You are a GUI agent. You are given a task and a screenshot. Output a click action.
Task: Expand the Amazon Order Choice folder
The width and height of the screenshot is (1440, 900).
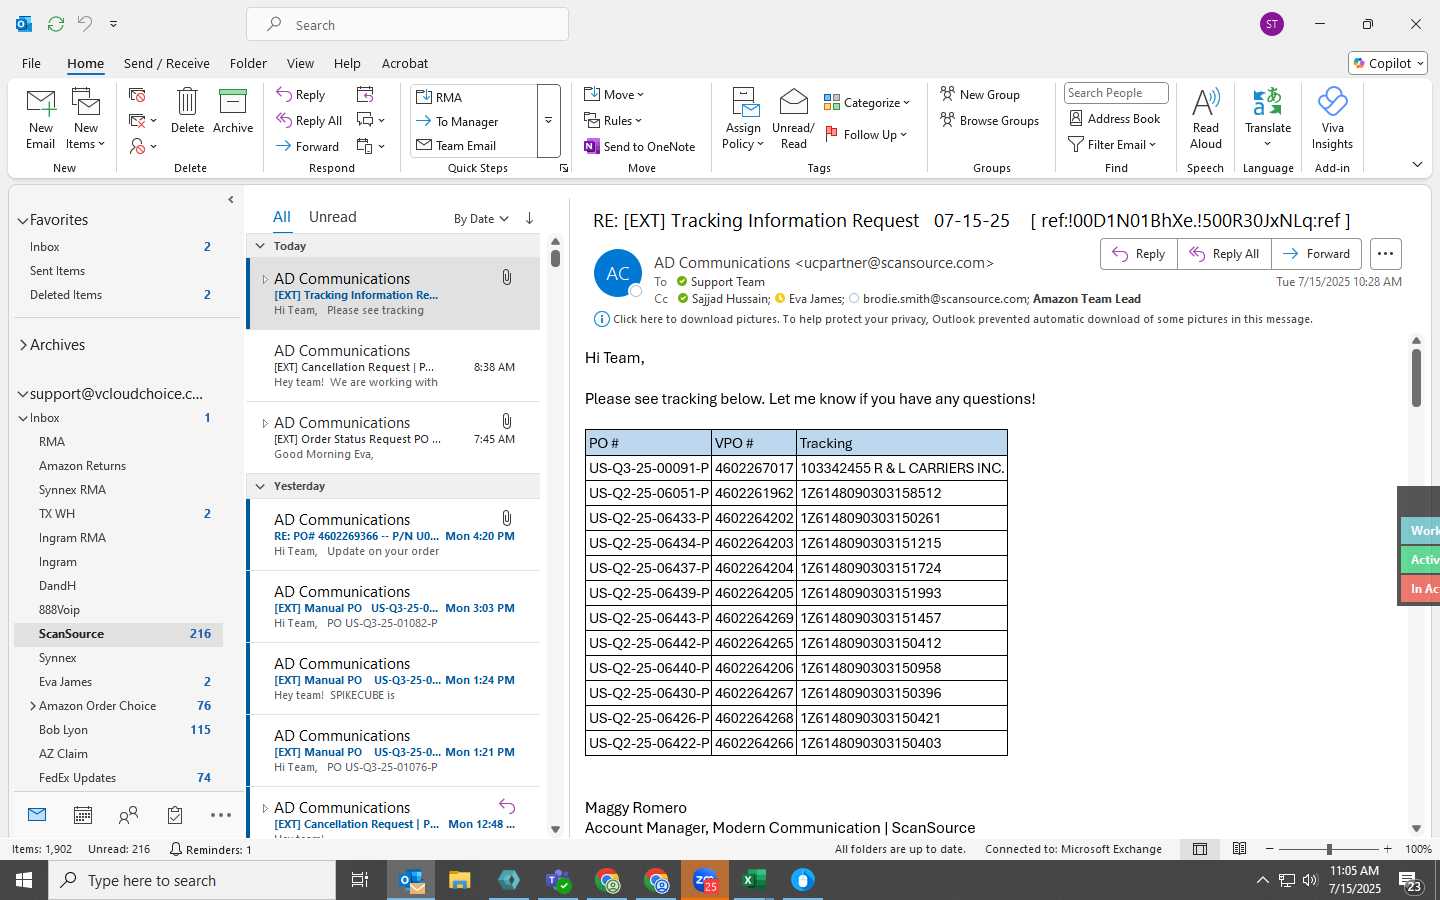[x=33, y=706]
